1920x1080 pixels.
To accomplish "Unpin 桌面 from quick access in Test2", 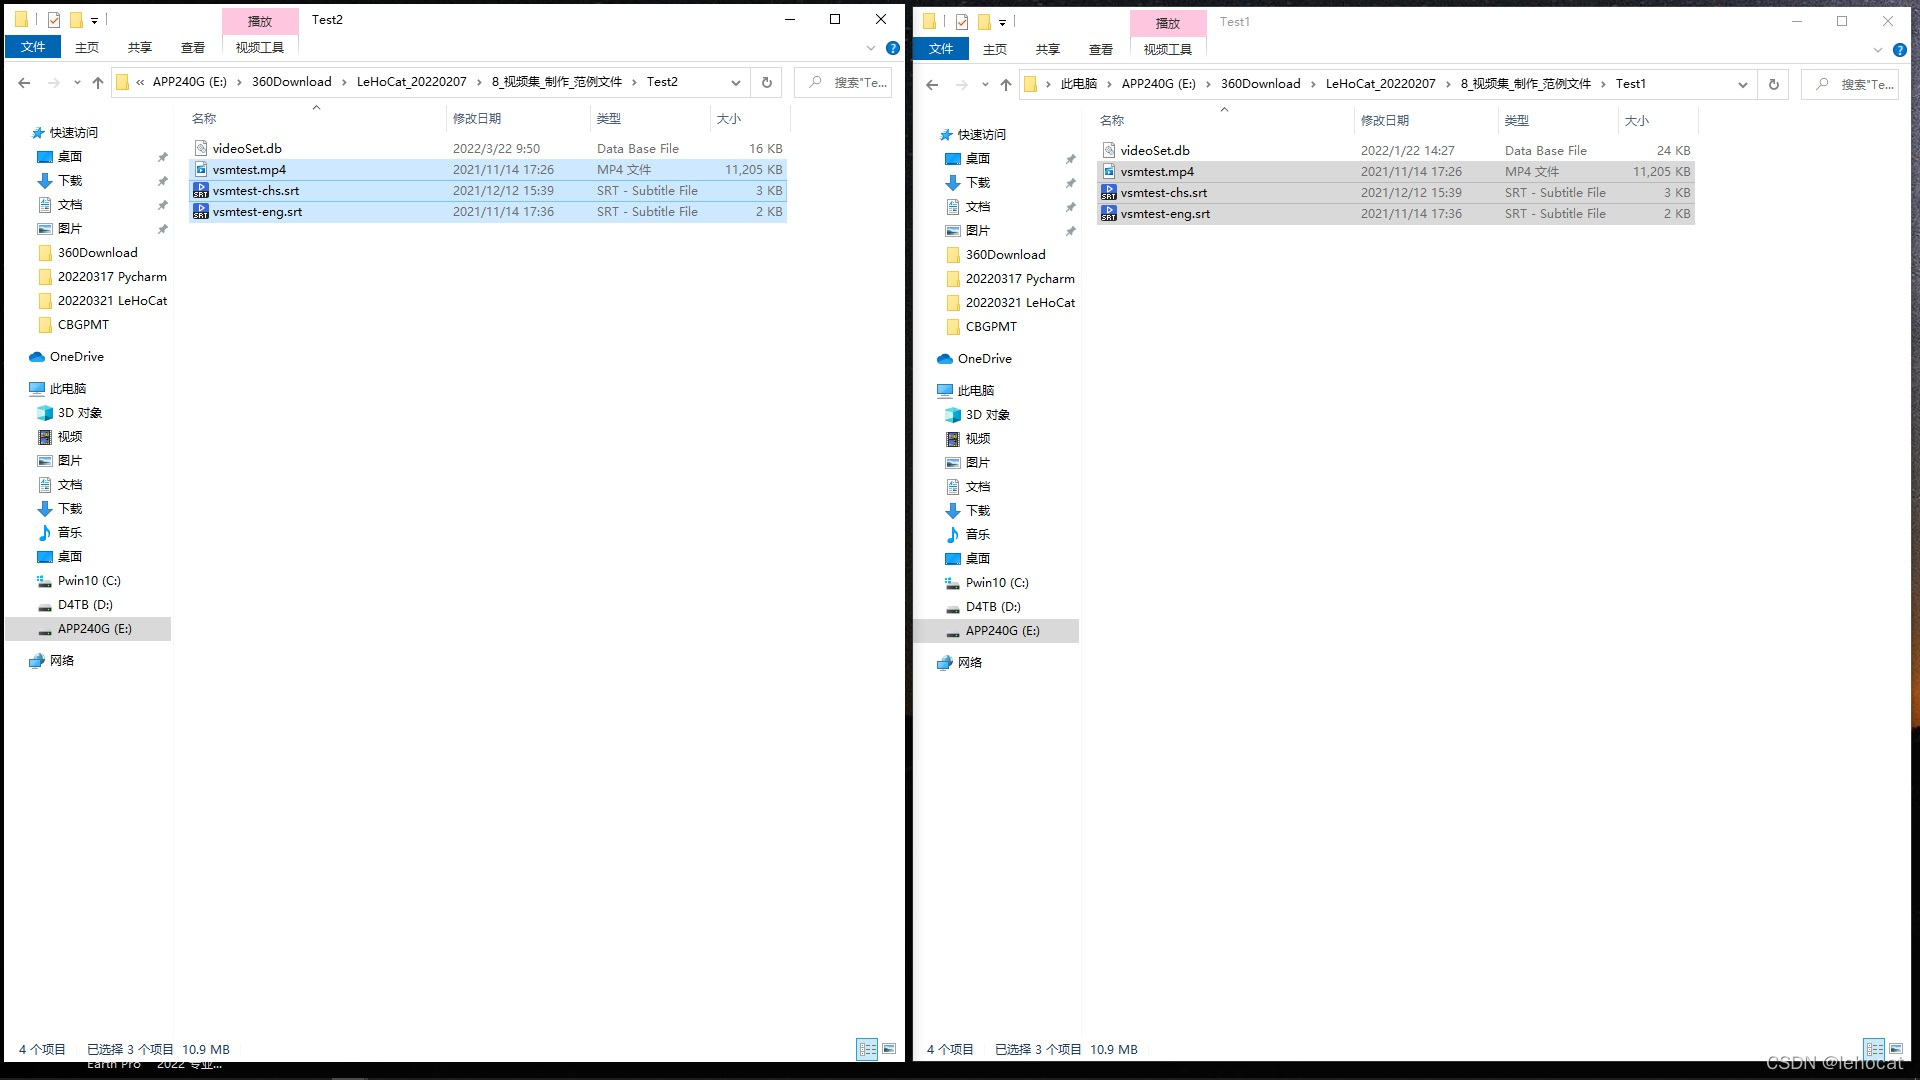I will 162,157.
